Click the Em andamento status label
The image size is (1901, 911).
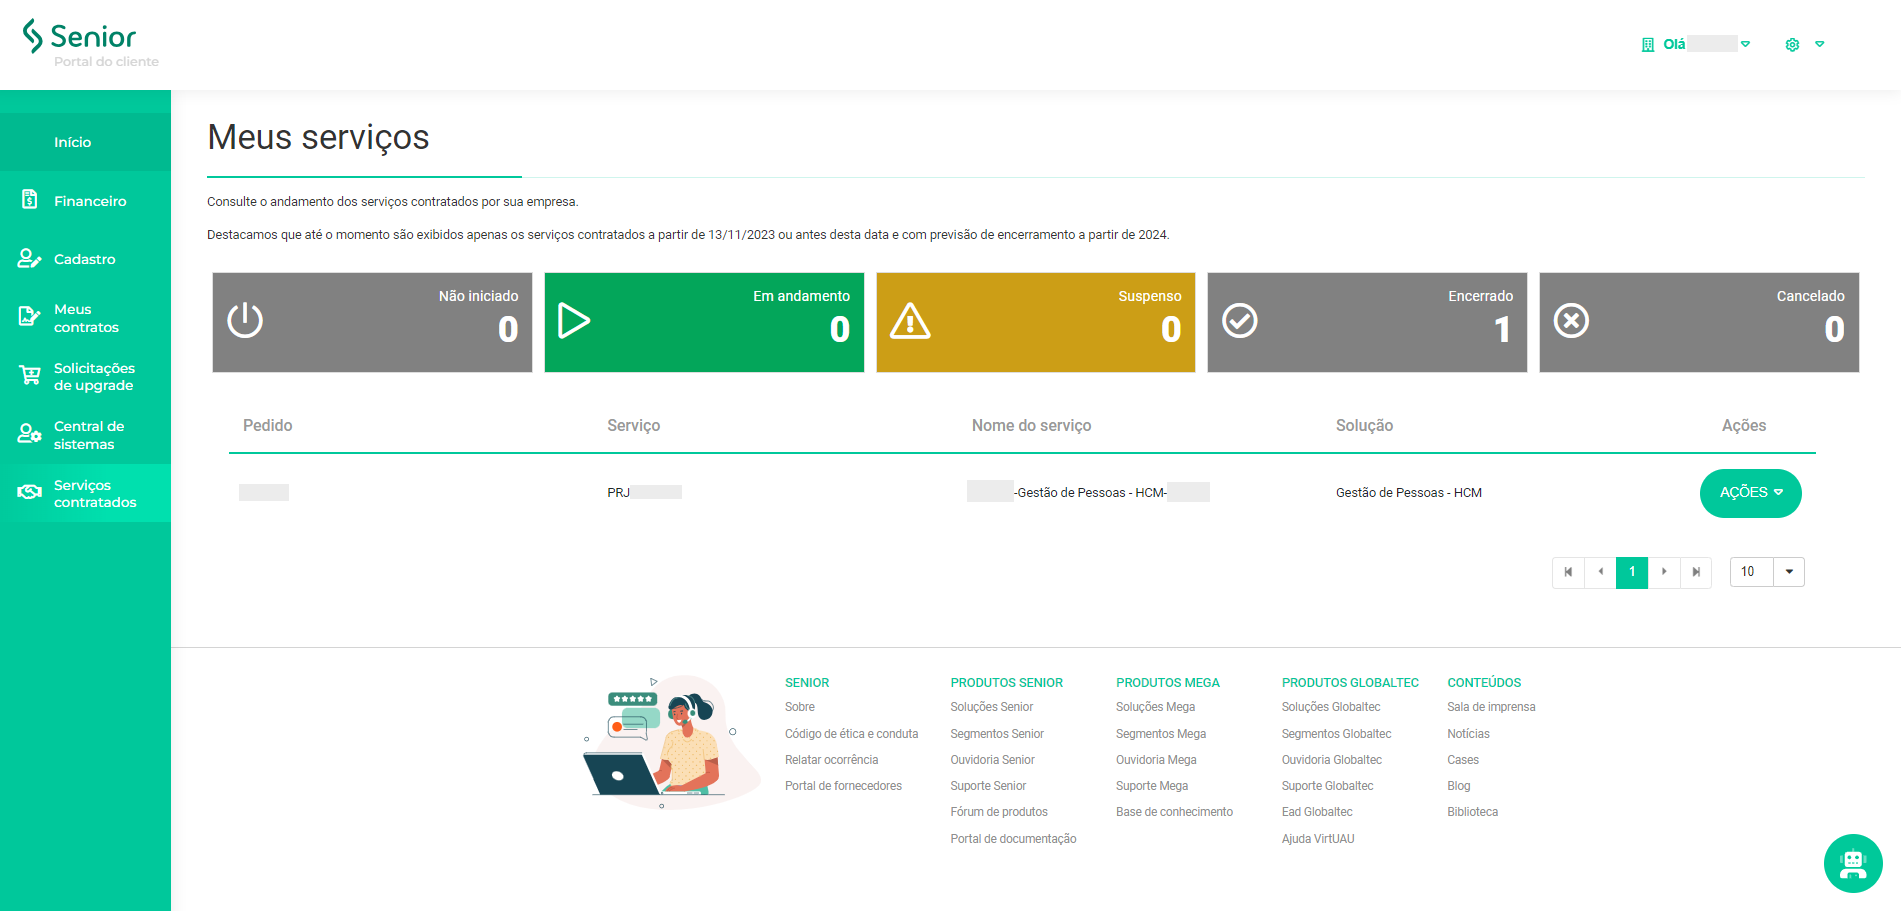coord(801,296)
